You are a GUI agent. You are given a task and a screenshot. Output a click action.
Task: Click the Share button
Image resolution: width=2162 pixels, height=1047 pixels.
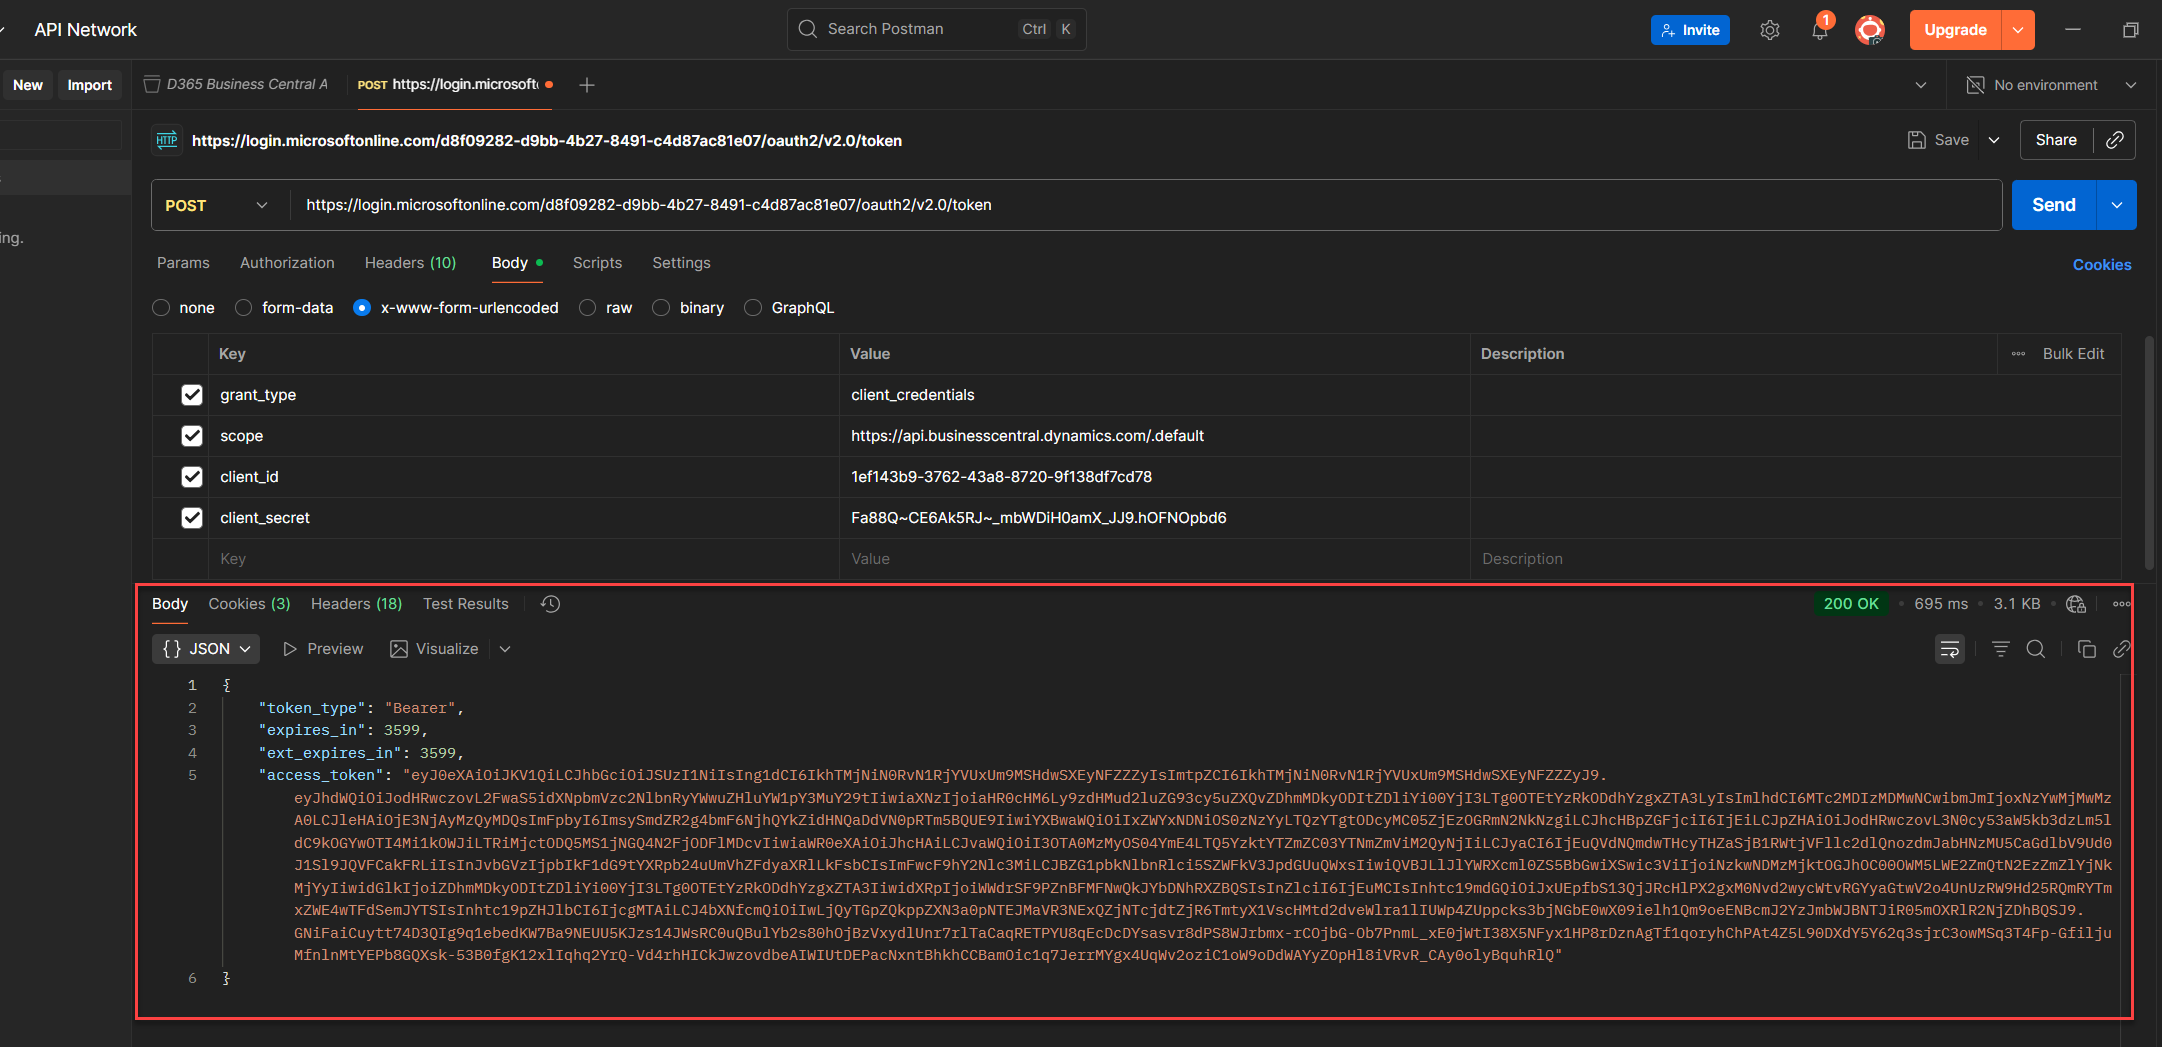coord(2056,140)
